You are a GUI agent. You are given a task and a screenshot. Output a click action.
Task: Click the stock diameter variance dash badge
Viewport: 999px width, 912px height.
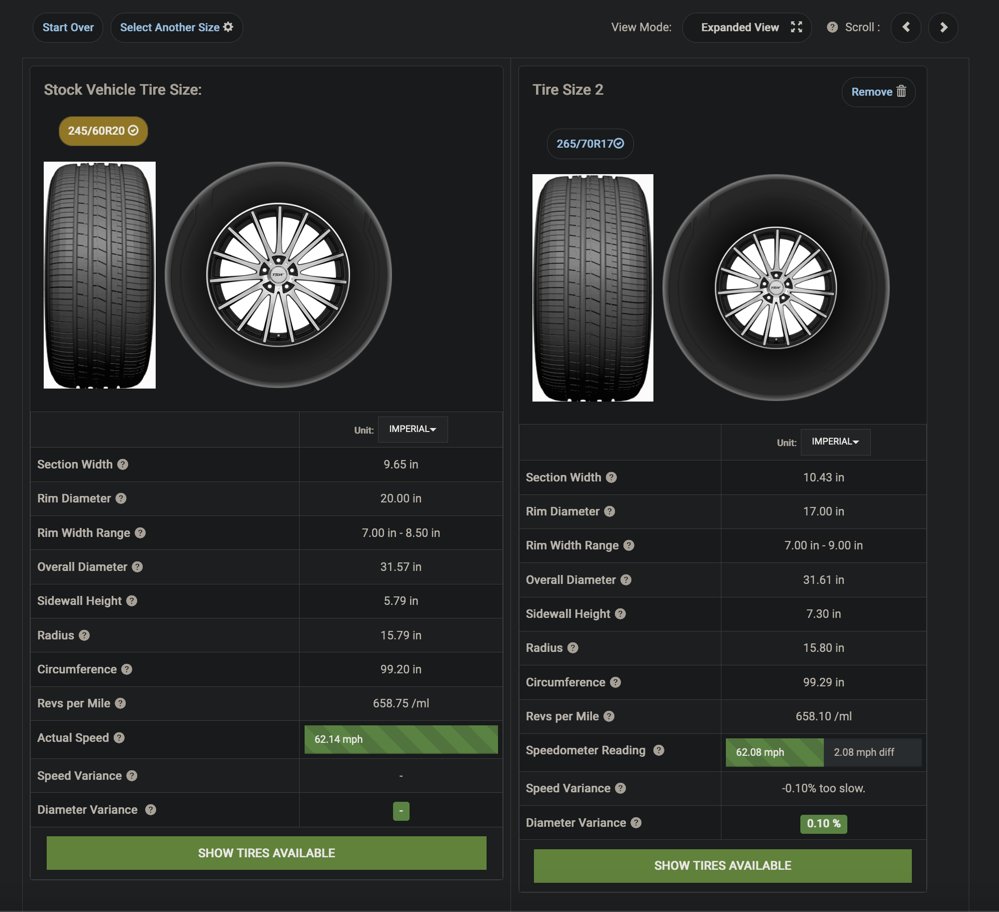click(401, 811)
